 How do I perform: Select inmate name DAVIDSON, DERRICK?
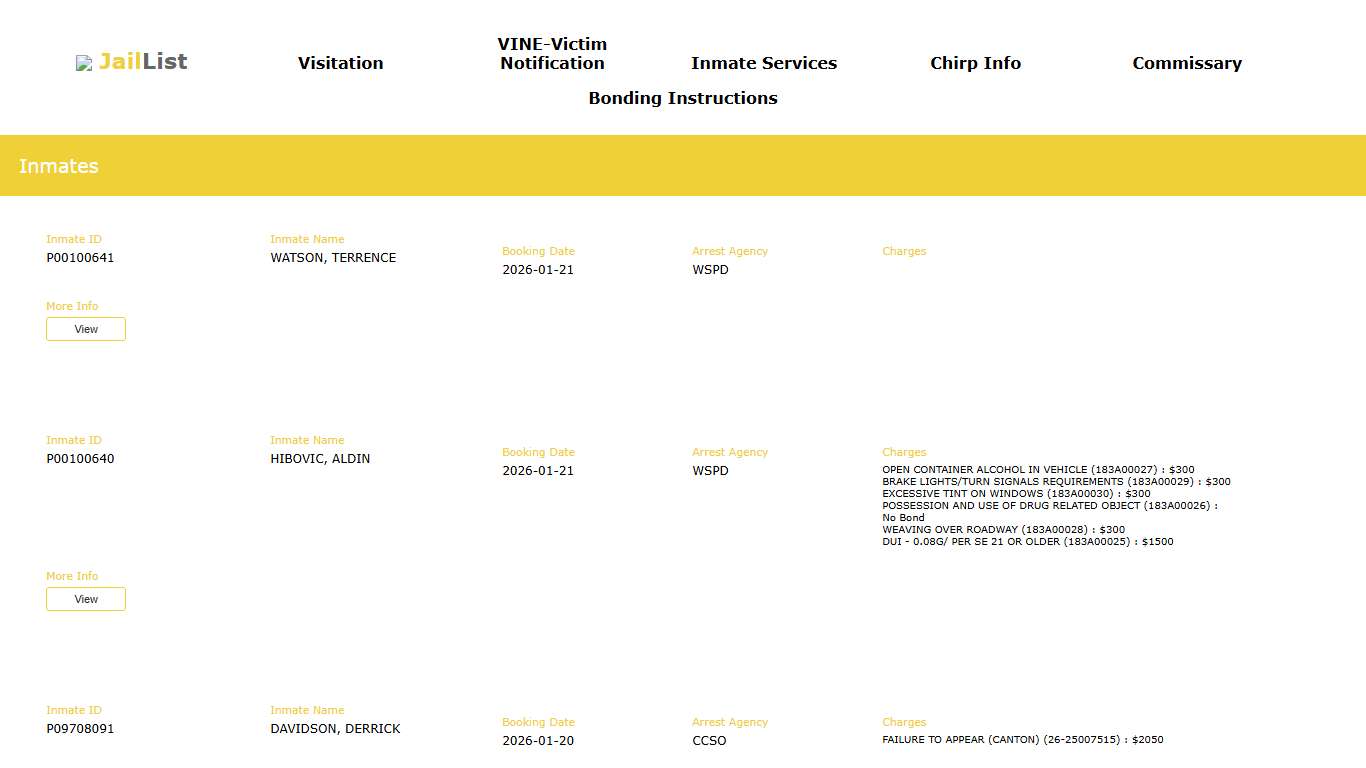click(335, 728)
